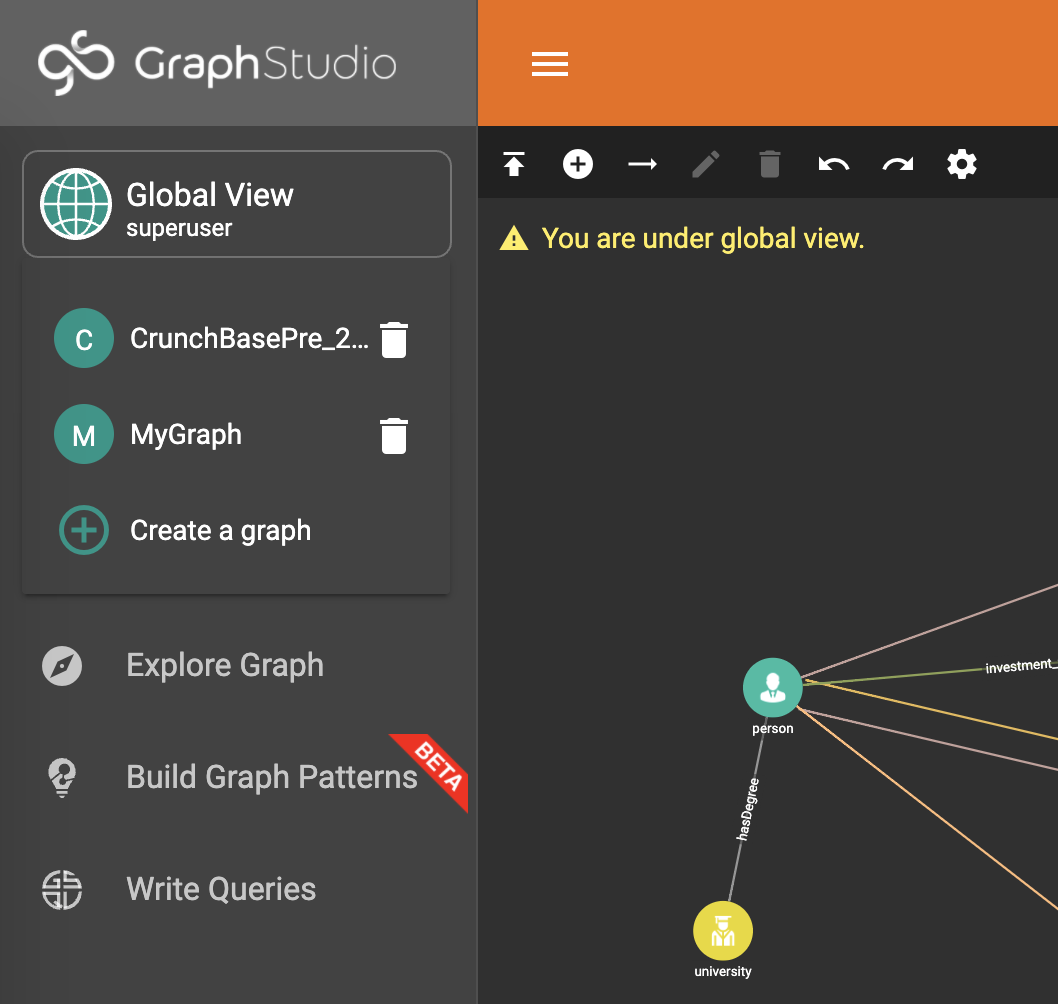
Task: Open the hamburger menu
Action: coord(549,64)
